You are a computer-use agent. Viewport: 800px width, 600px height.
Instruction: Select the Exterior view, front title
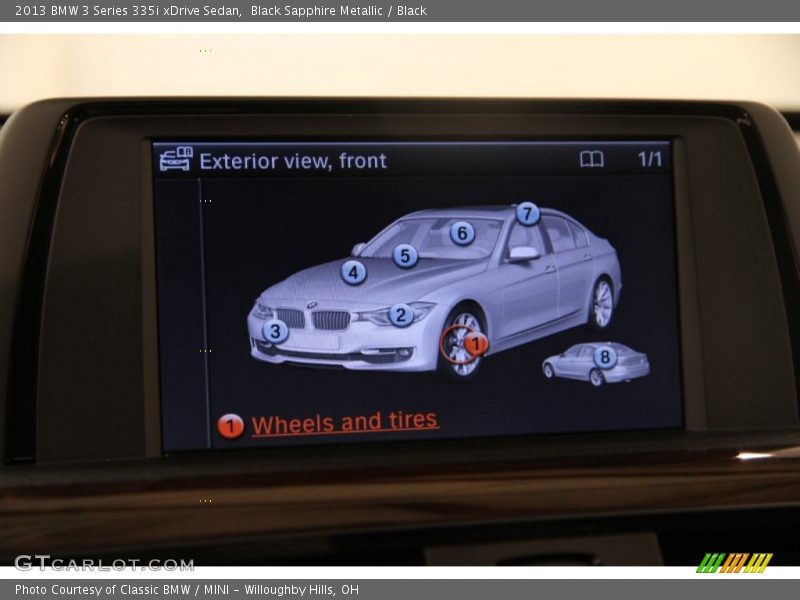(x=292, y=161)
